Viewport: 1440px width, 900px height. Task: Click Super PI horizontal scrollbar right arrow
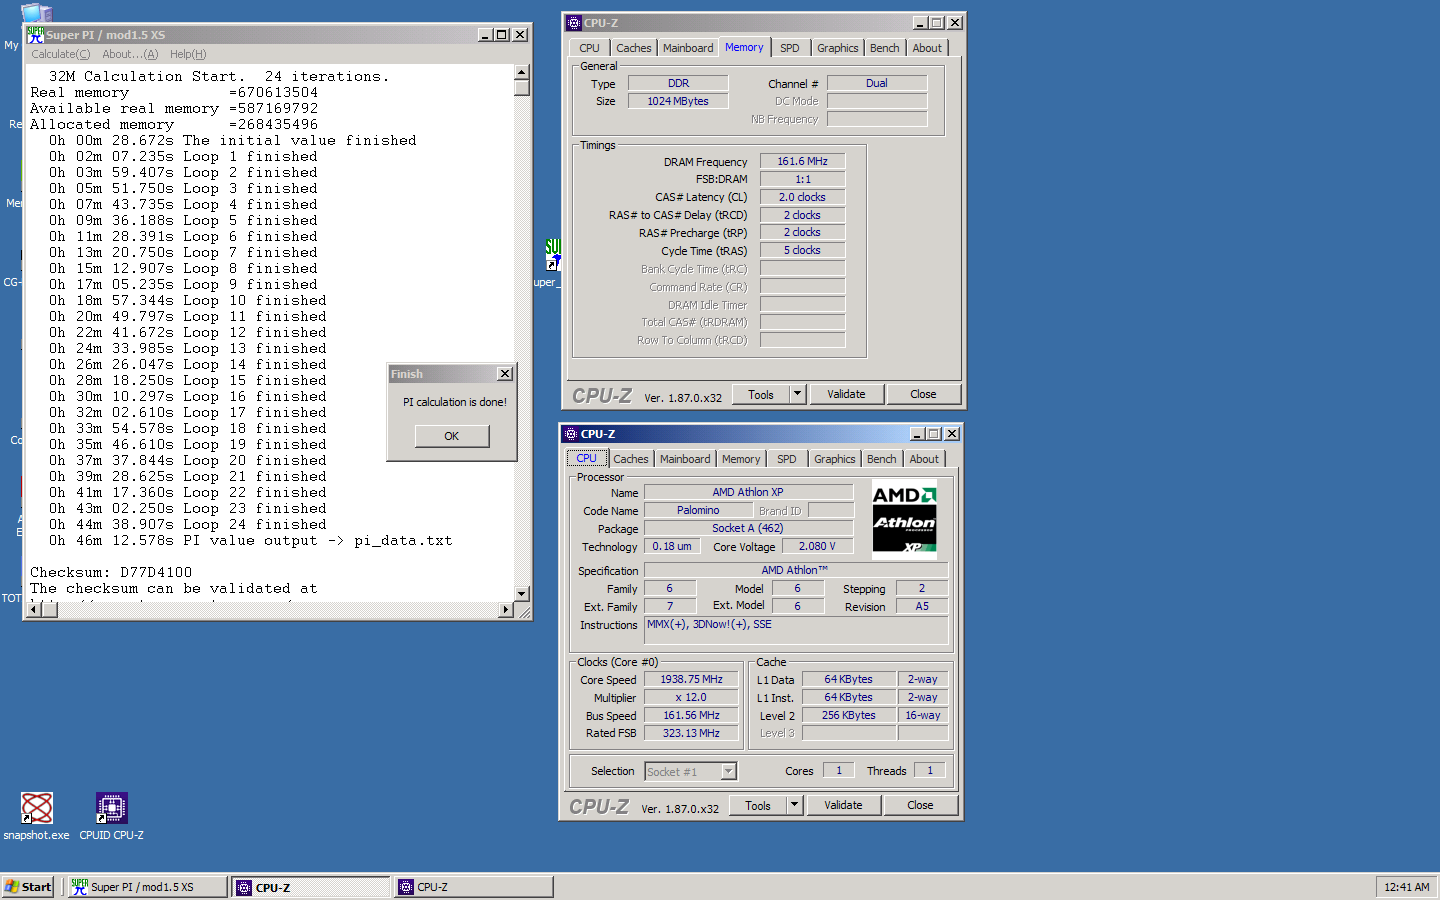coord(506,609)
